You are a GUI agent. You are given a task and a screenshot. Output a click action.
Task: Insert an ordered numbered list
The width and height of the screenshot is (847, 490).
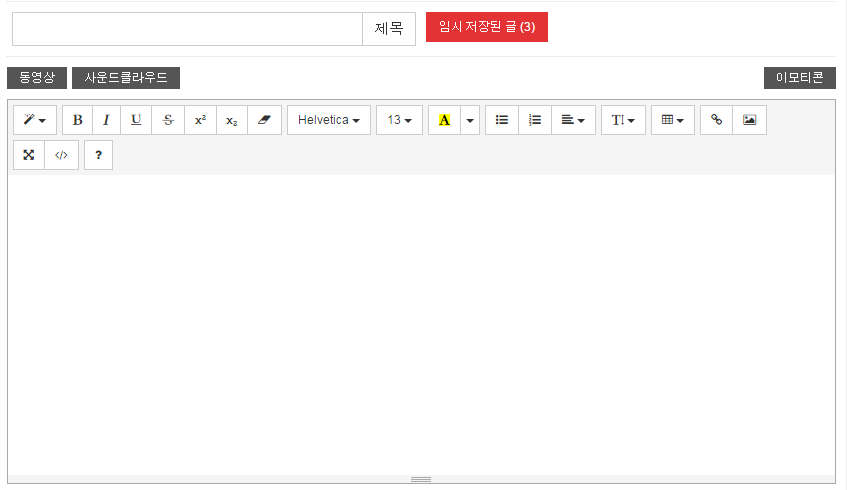[x=535, y=120]
